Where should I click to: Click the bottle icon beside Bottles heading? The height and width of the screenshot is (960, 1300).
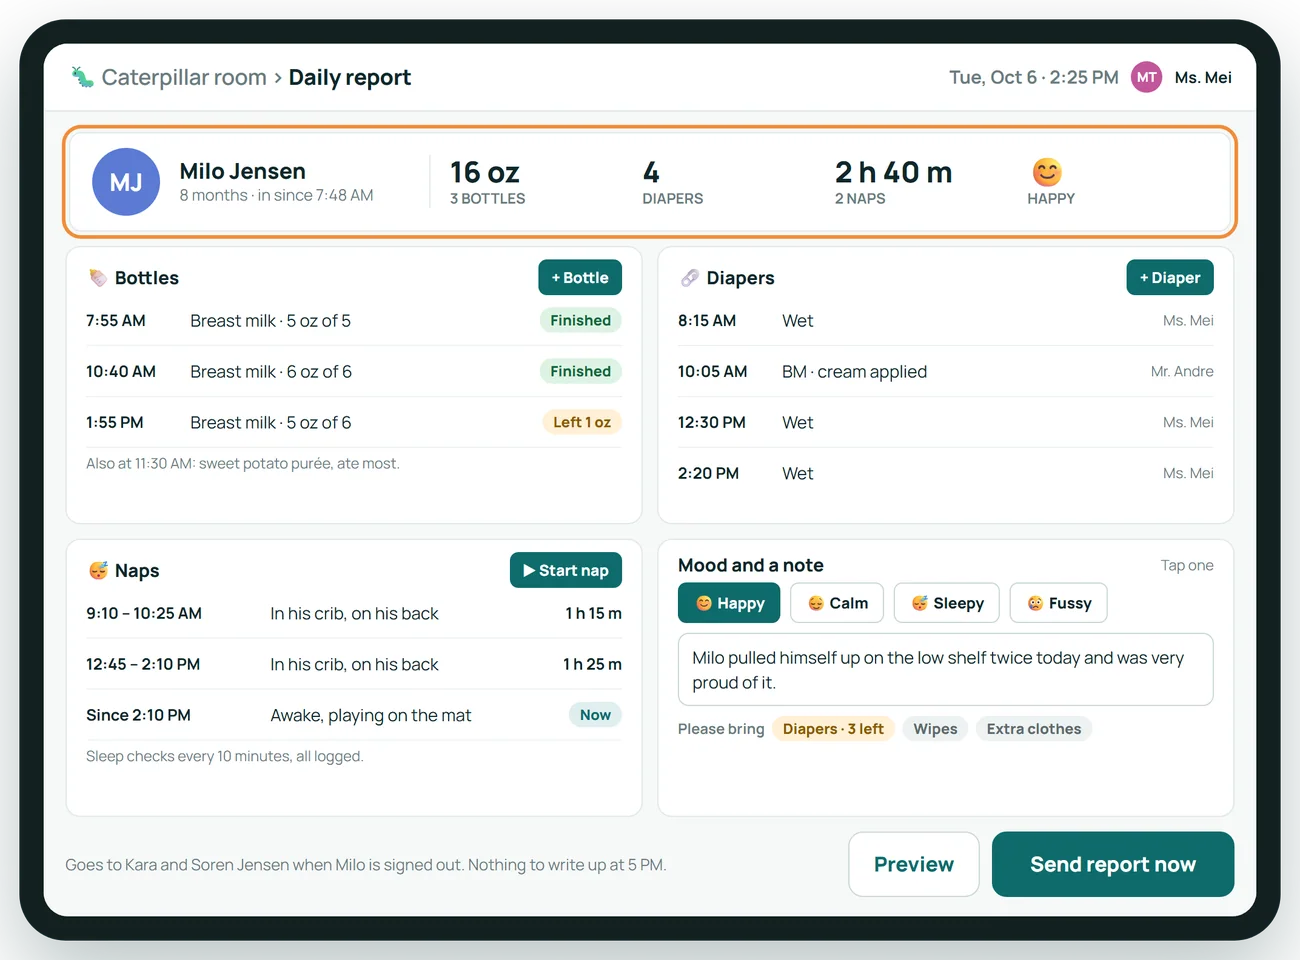[x=98, y=278]
